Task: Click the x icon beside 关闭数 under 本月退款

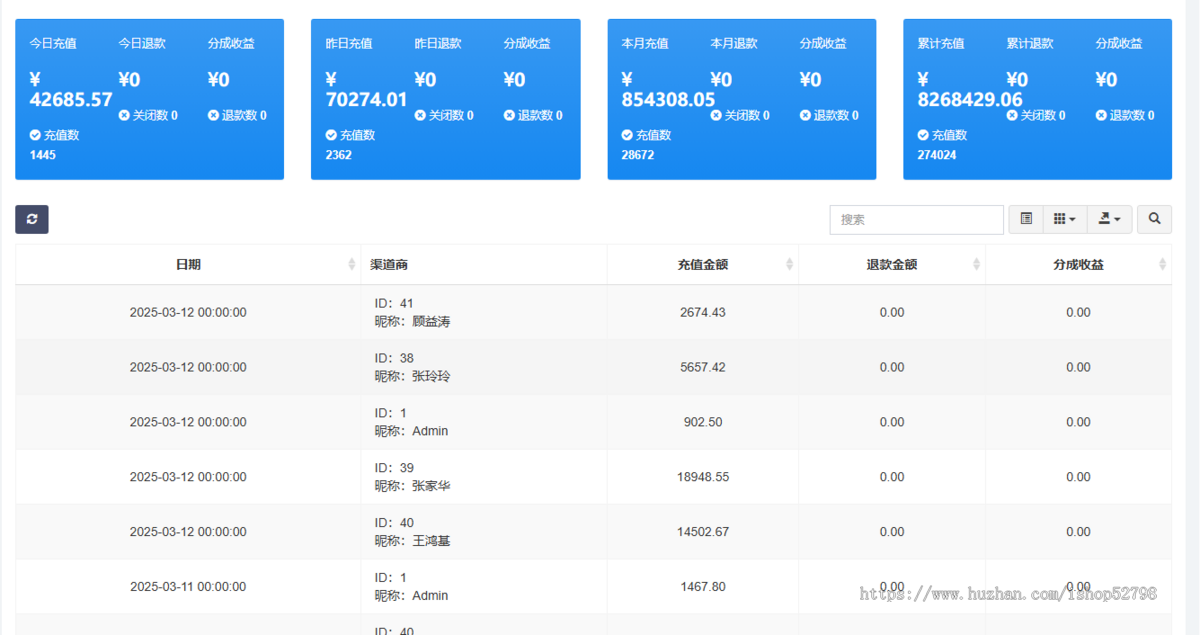Action: tap(716, 115)
